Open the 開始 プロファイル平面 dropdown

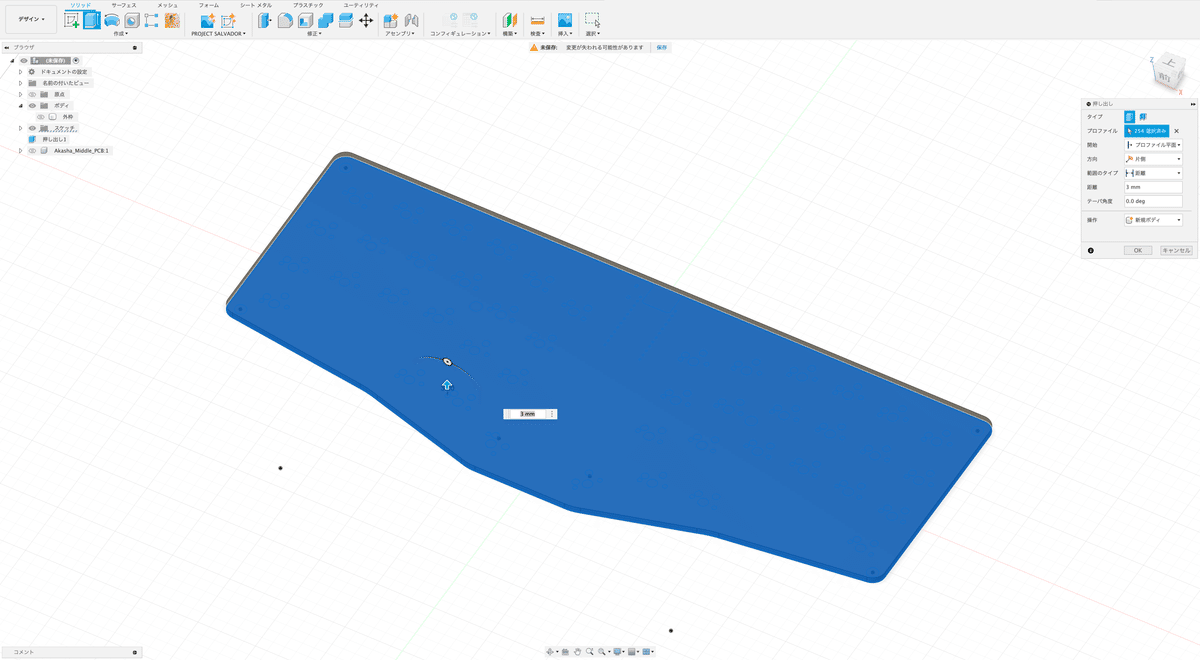click(x=1154, y=145)
